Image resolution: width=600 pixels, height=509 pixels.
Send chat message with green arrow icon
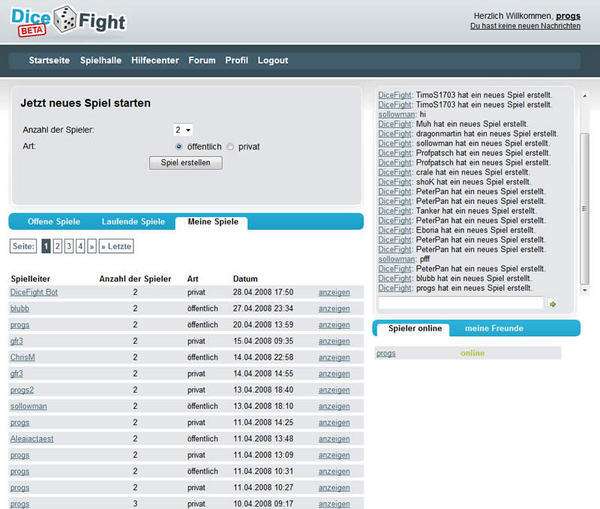(x=553, y=304)
